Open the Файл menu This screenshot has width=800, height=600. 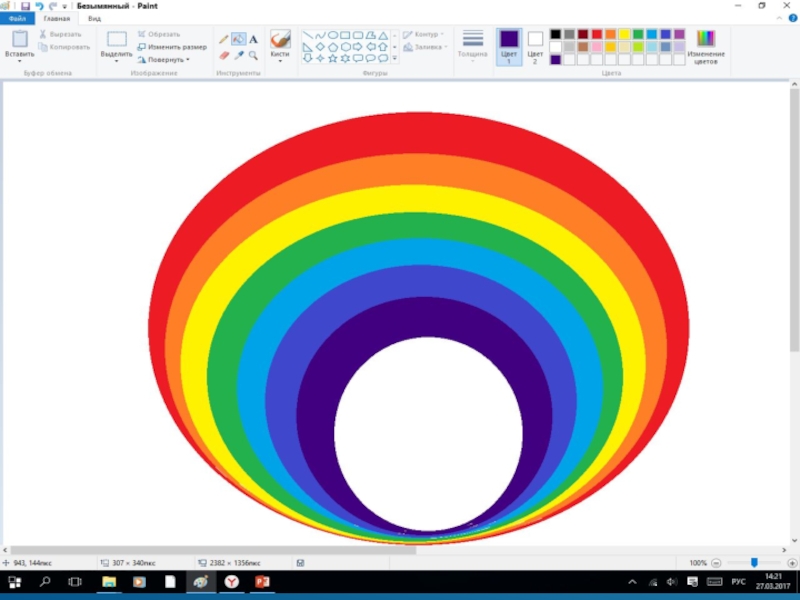coord(17,19)
